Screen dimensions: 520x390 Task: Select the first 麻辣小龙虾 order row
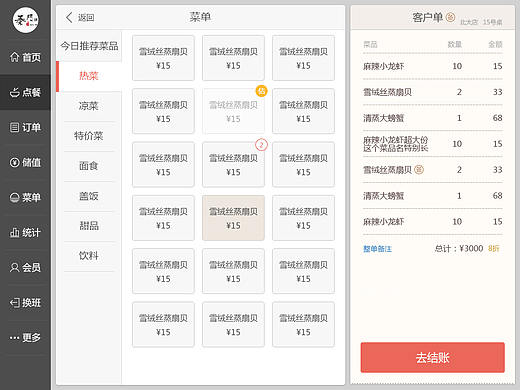click(433, 66)
